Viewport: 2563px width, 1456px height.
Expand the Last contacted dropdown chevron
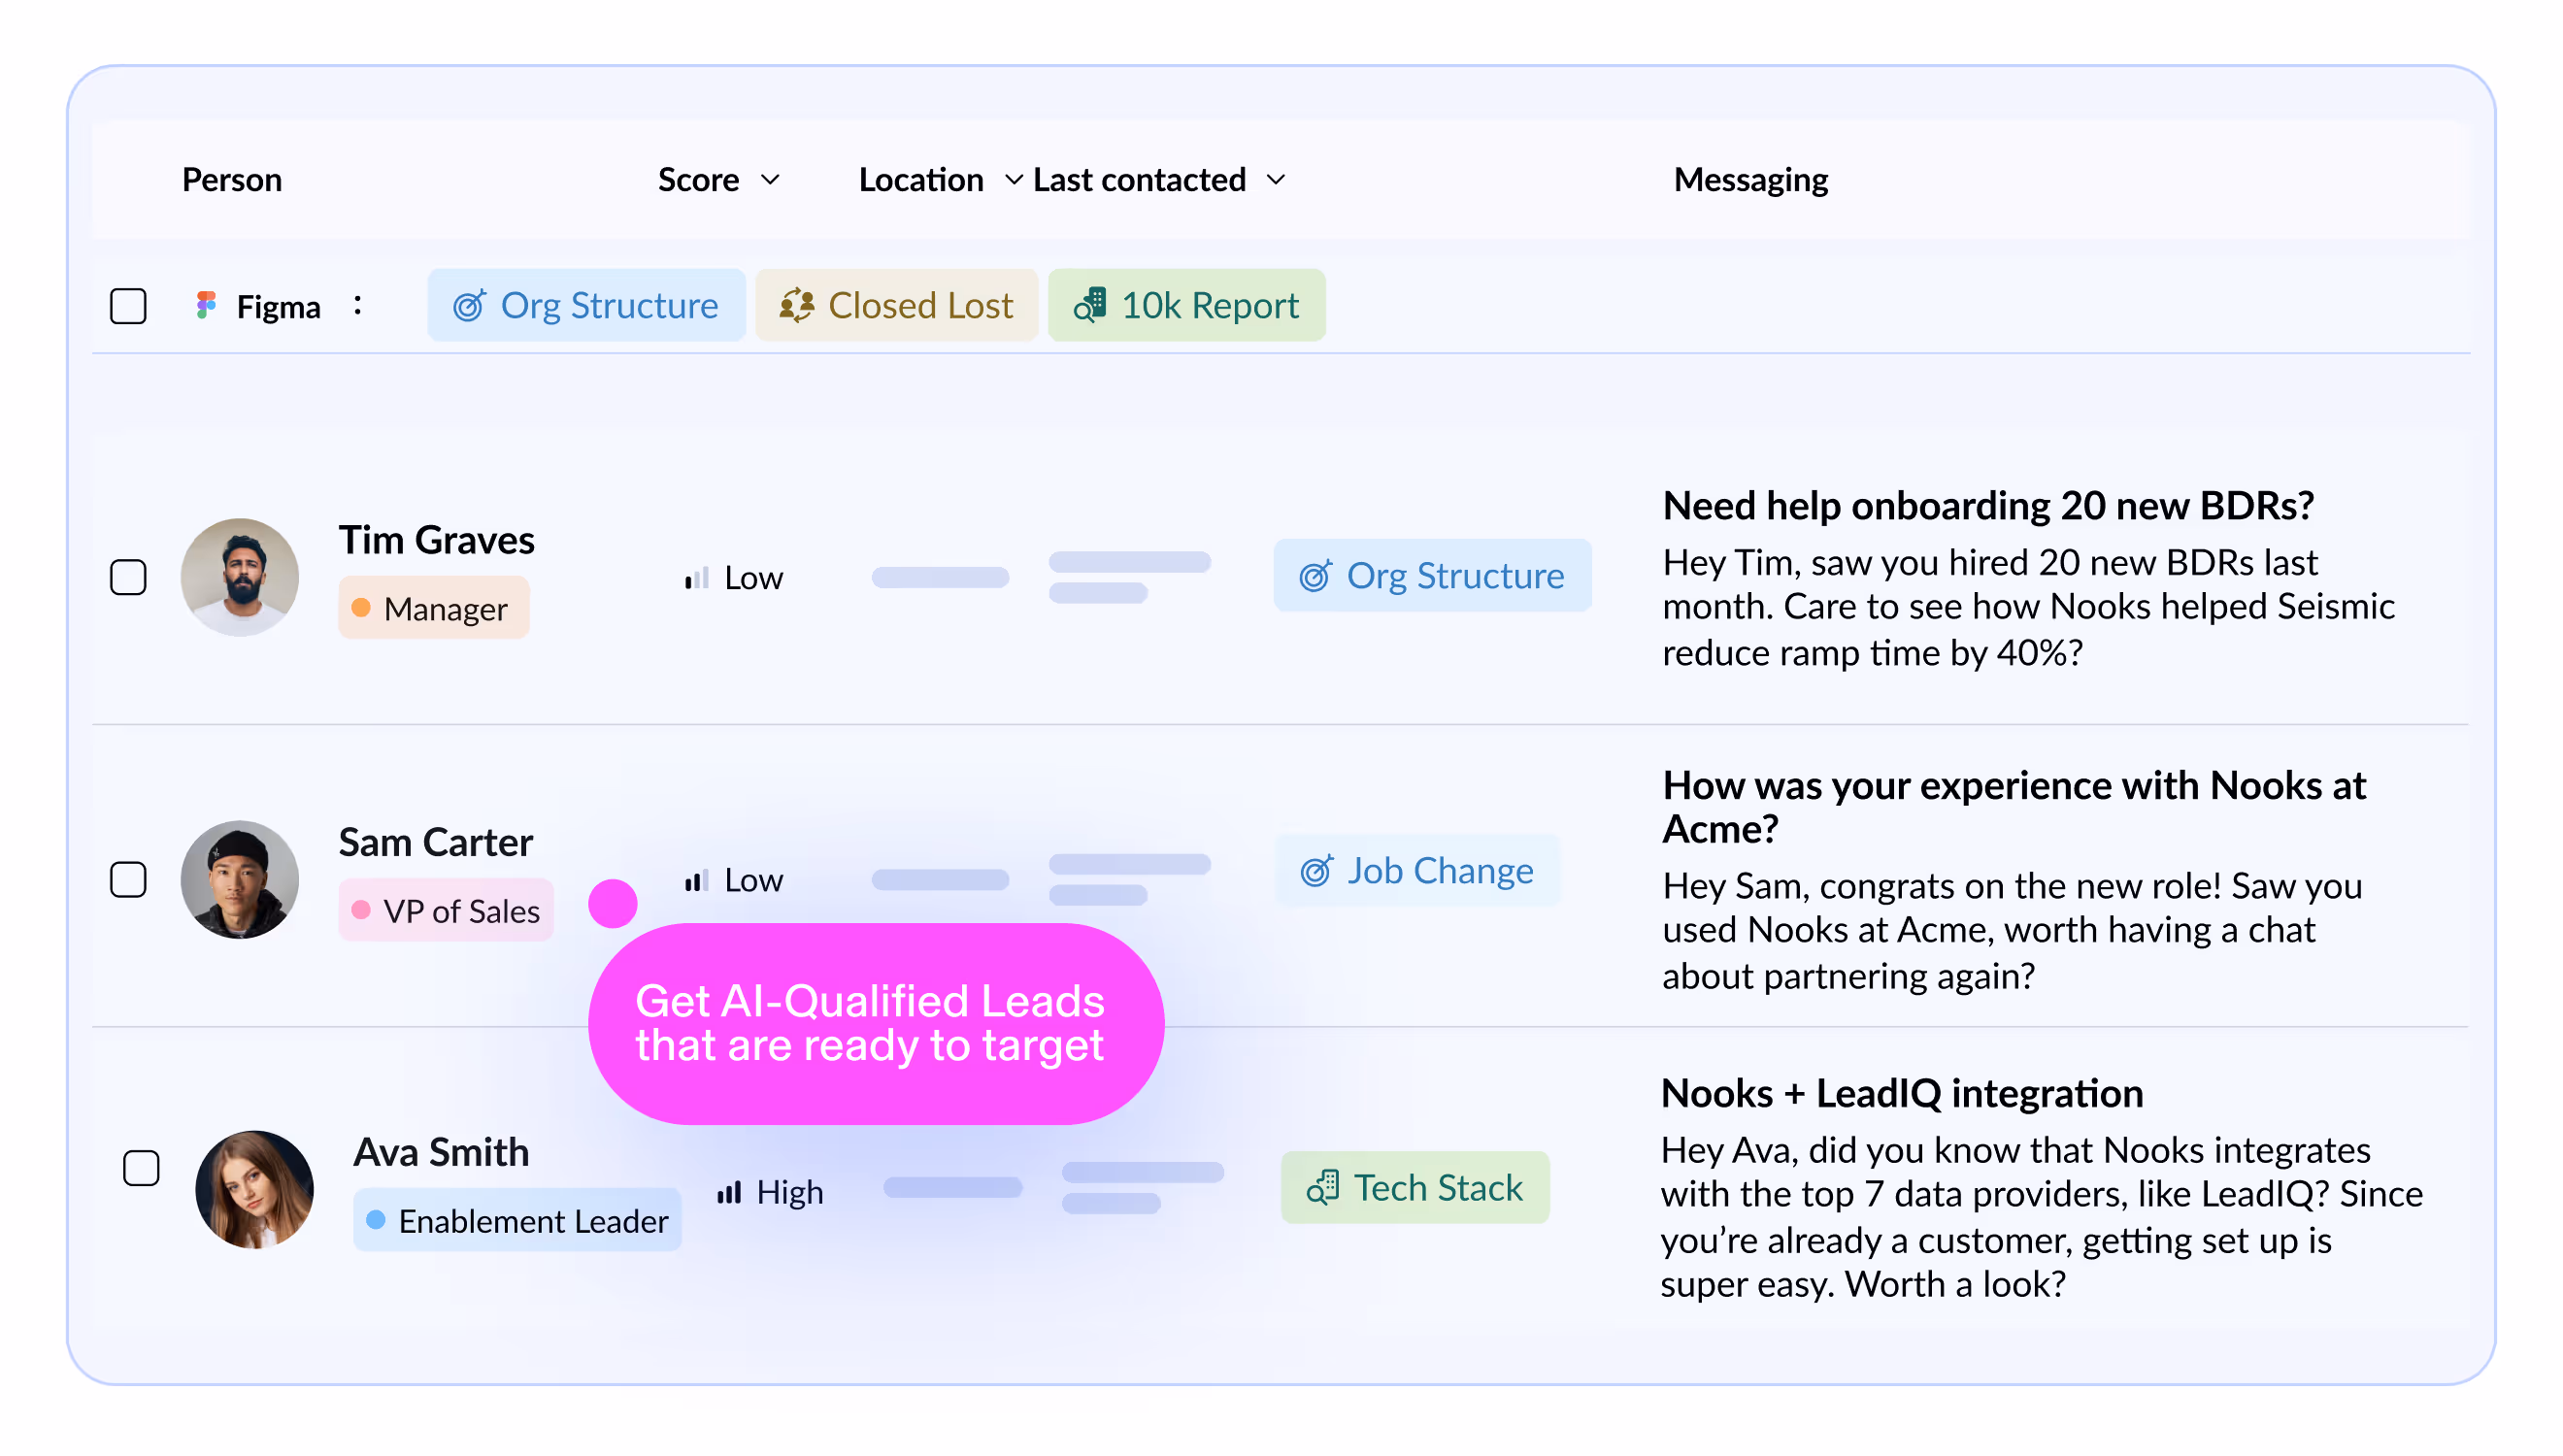click(1276, 180)
